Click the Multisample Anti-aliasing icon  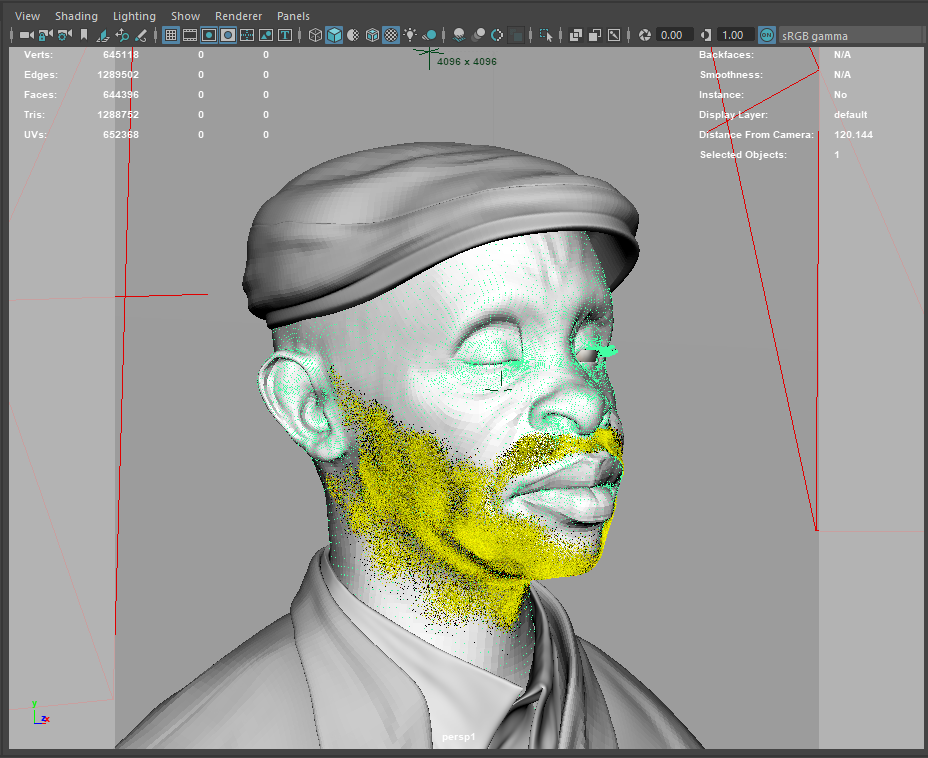coord(497,36)
